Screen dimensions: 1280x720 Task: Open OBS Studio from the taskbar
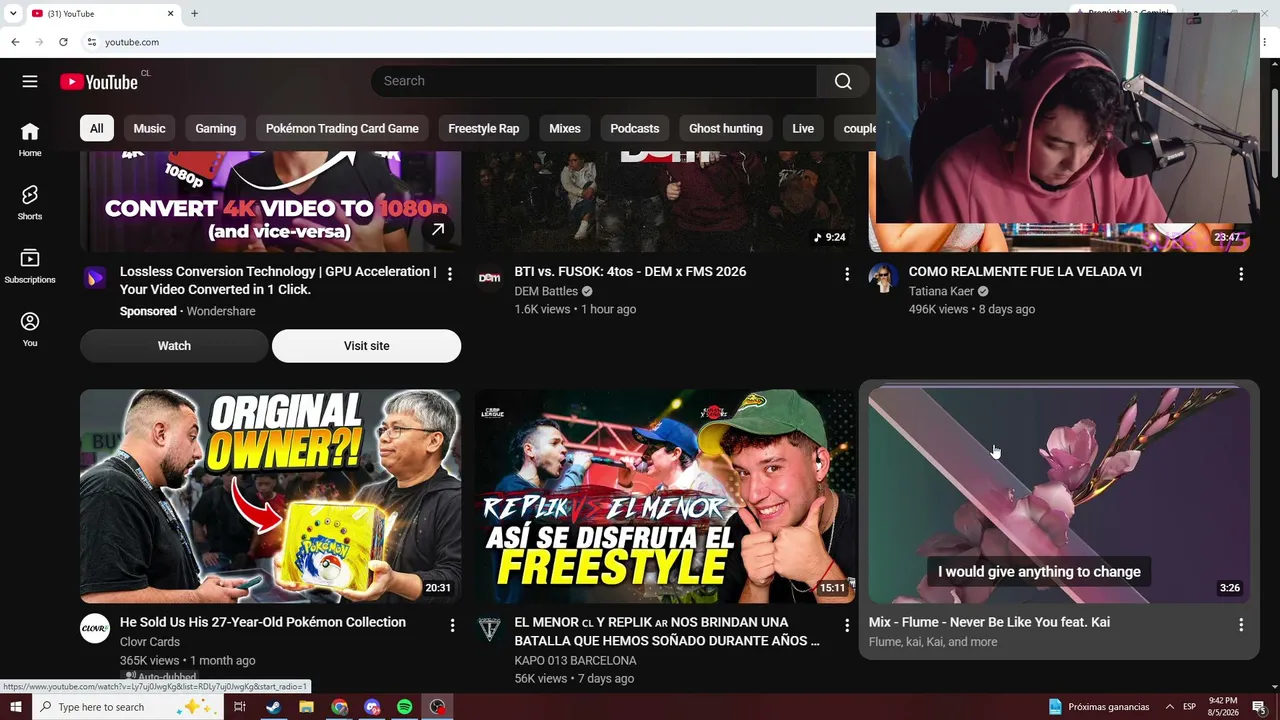[x=437, y=707]
